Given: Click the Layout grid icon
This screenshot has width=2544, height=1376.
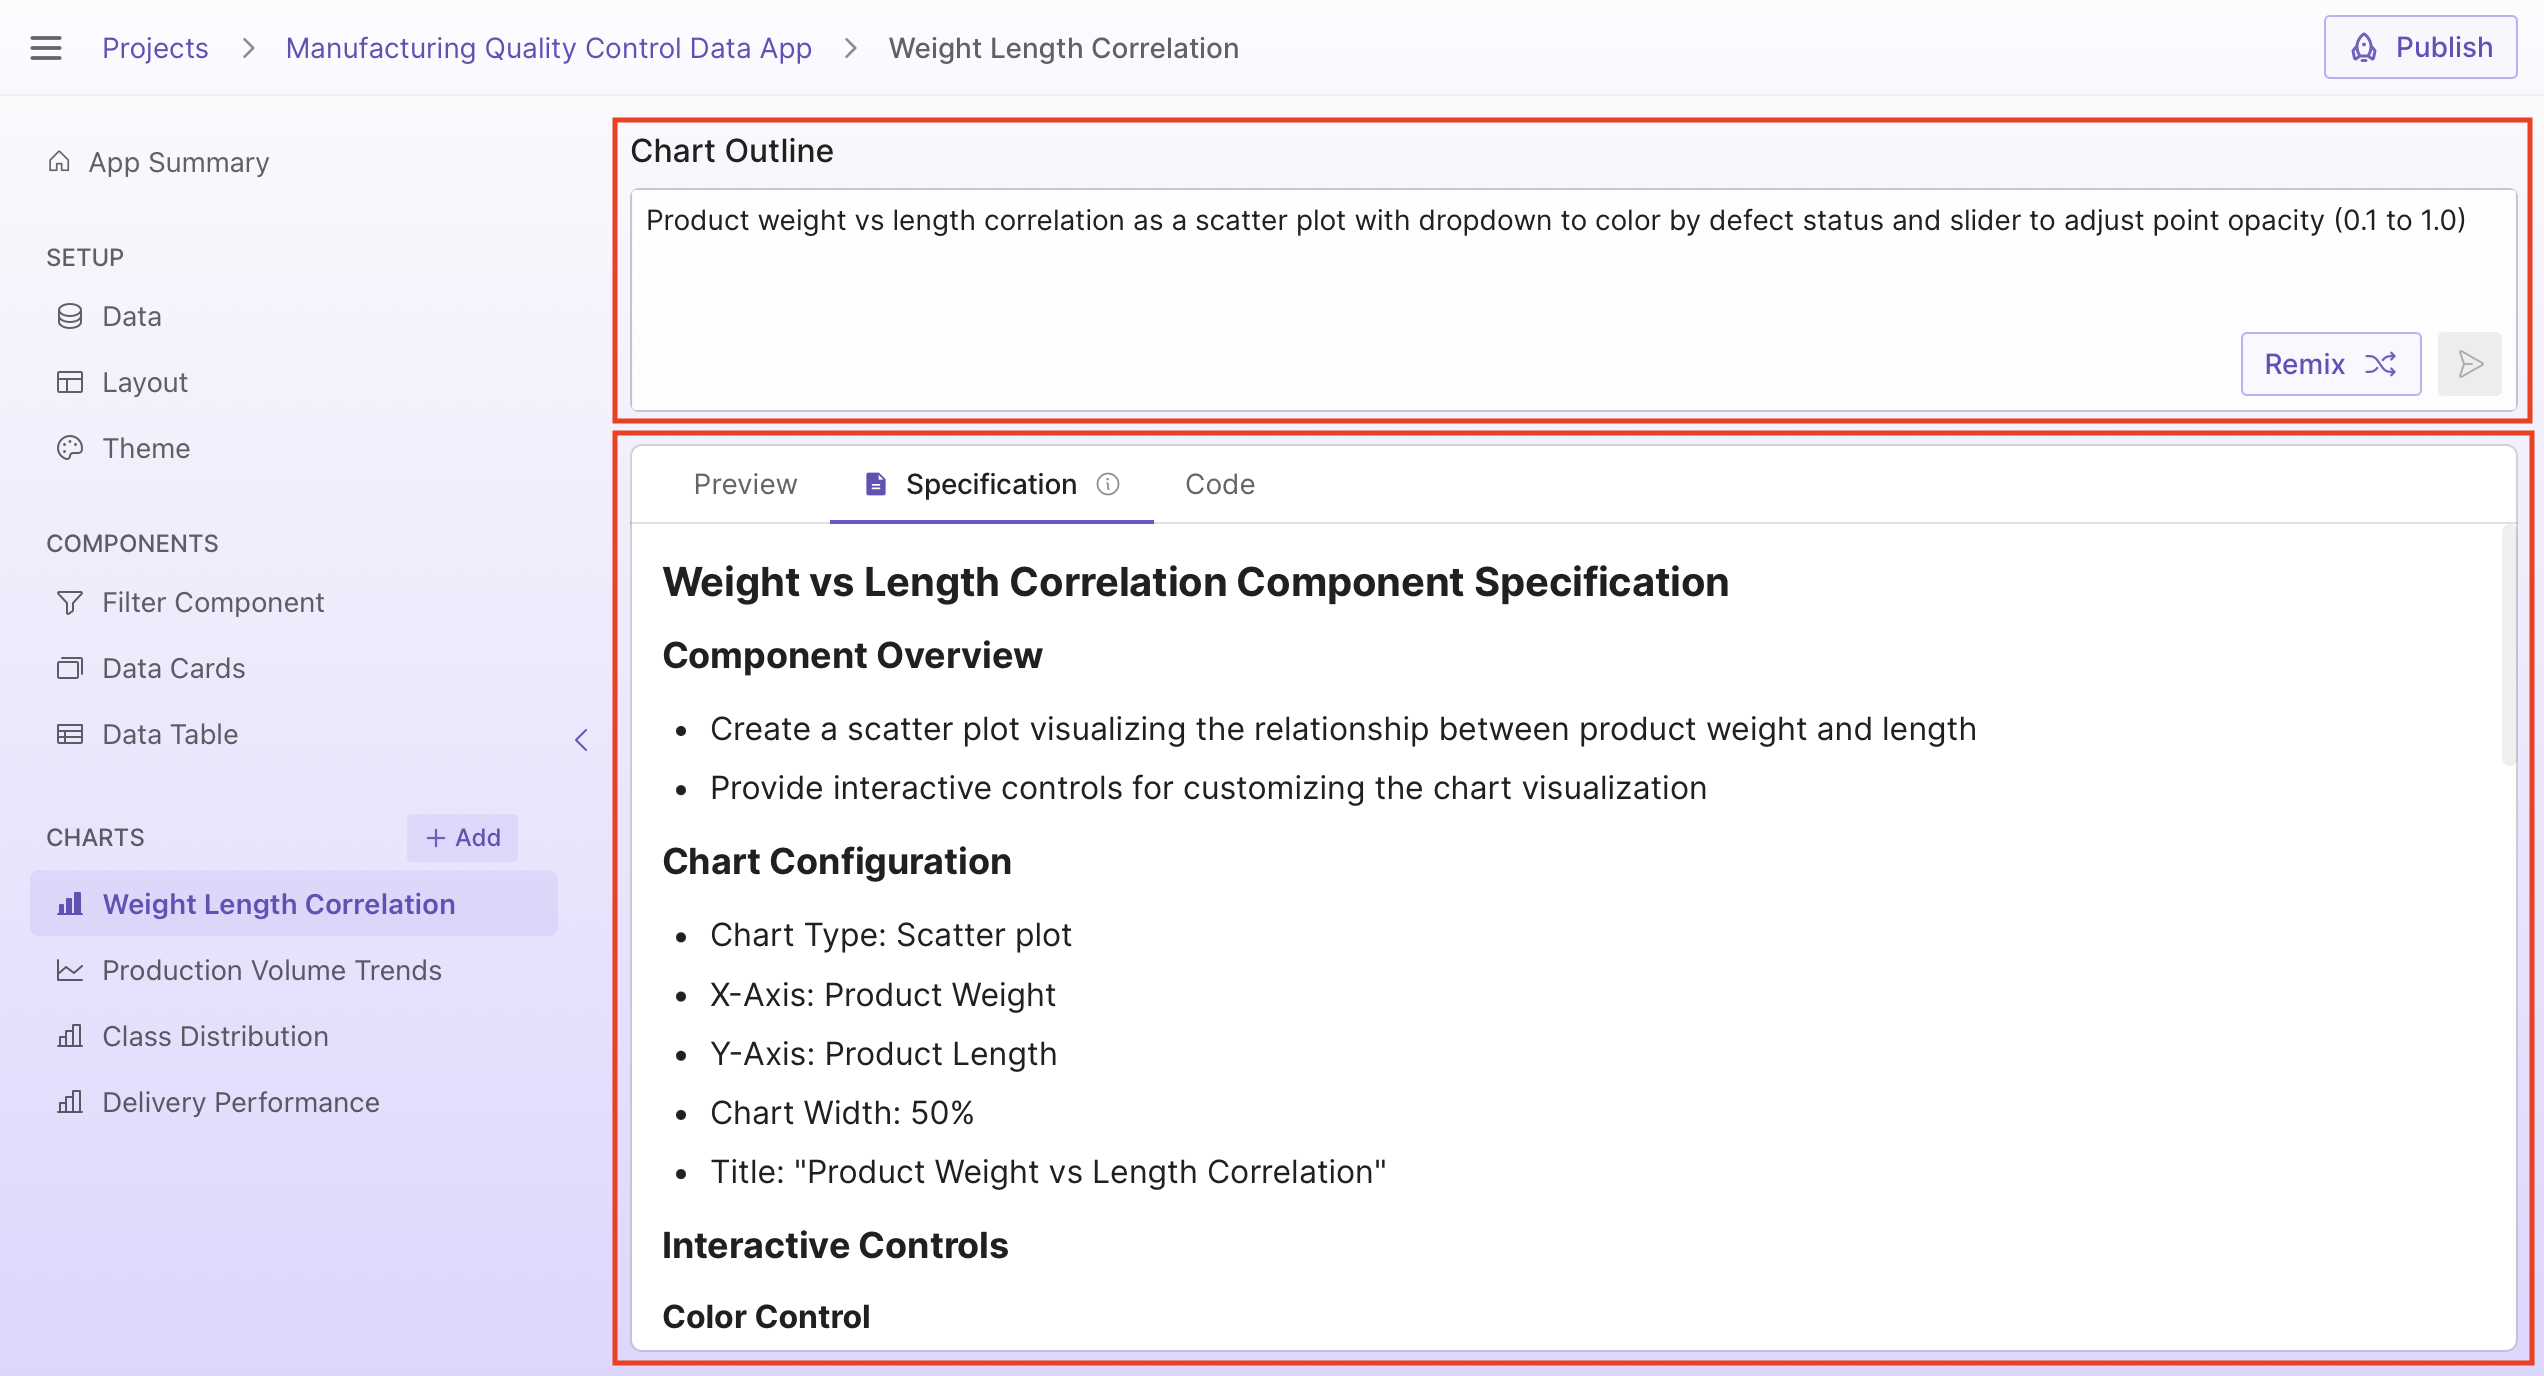Looking at the screenshot, I should (x=70, y=382).
